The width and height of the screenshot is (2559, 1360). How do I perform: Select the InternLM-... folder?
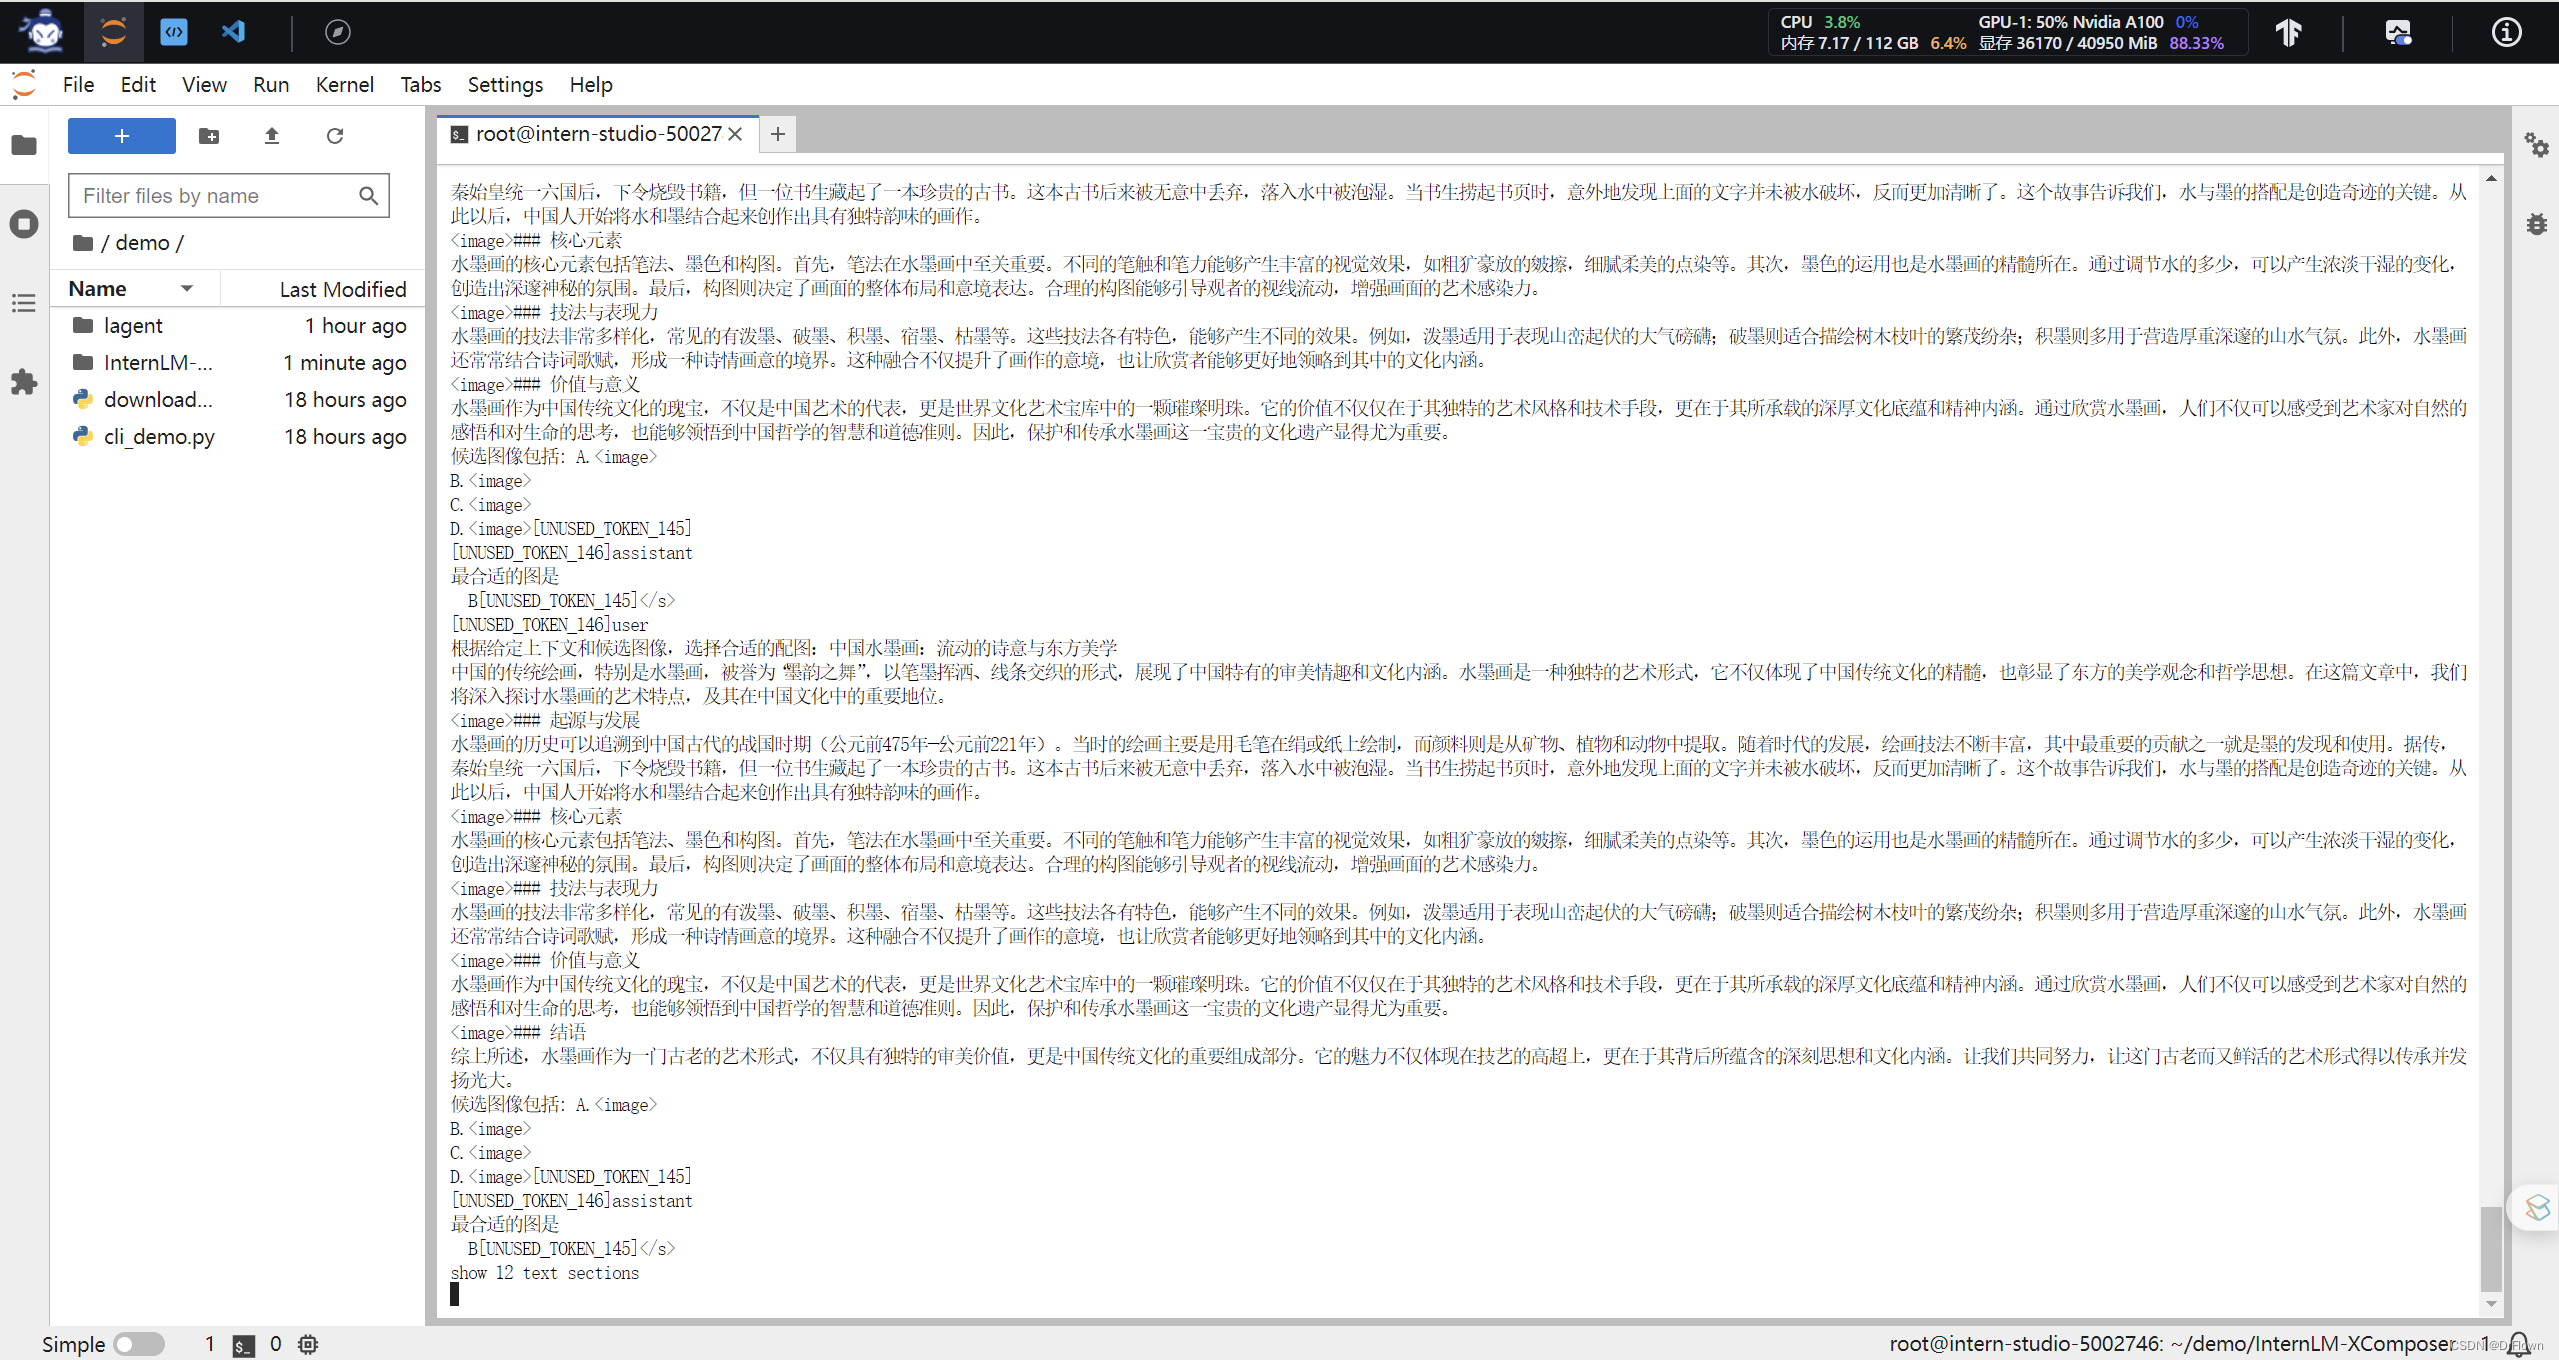(238, 363)
